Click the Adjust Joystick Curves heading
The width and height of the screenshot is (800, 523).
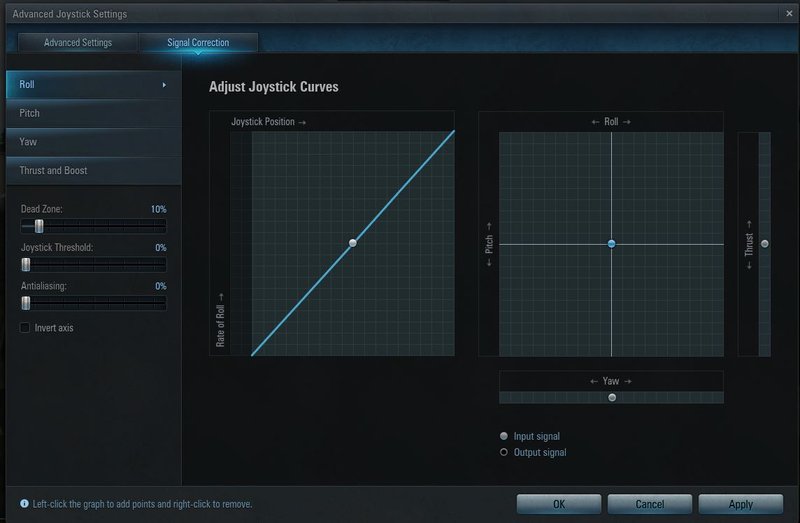(x=273, y=87)
